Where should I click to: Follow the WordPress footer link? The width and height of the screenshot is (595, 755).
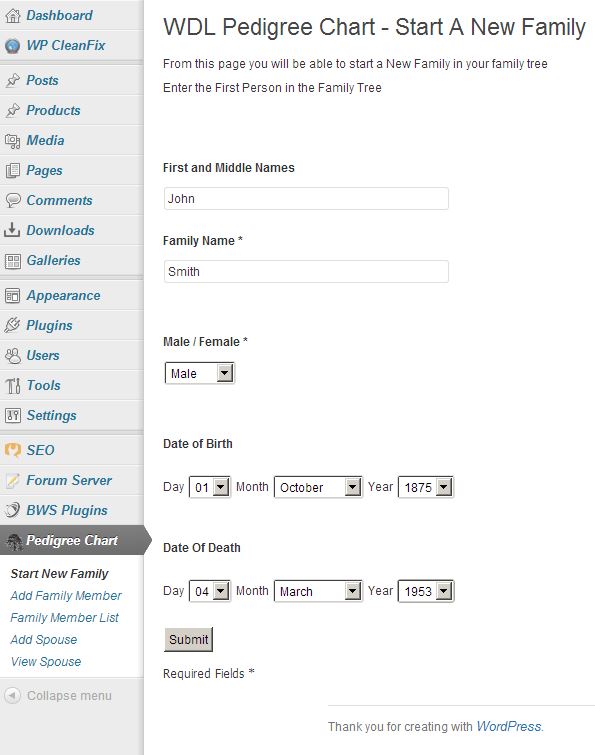pos(509,726)
